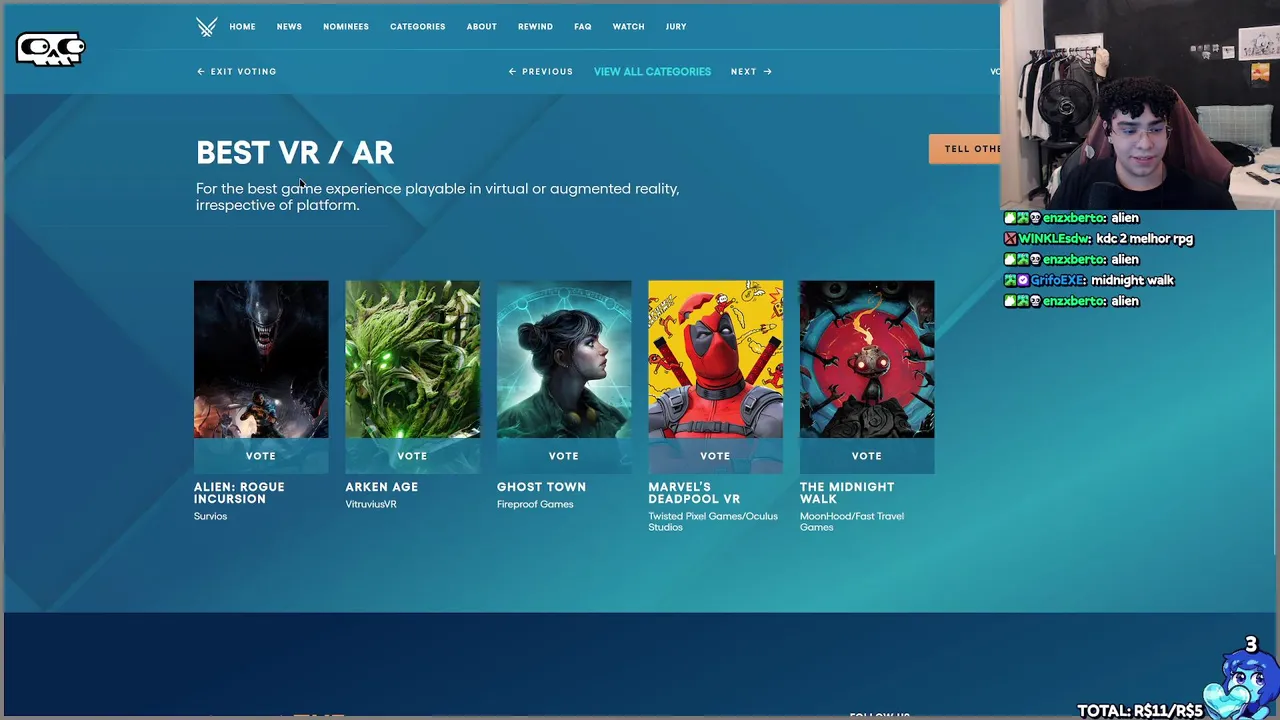Click THE MIDNIGHT WALK title text

[847, 493]
